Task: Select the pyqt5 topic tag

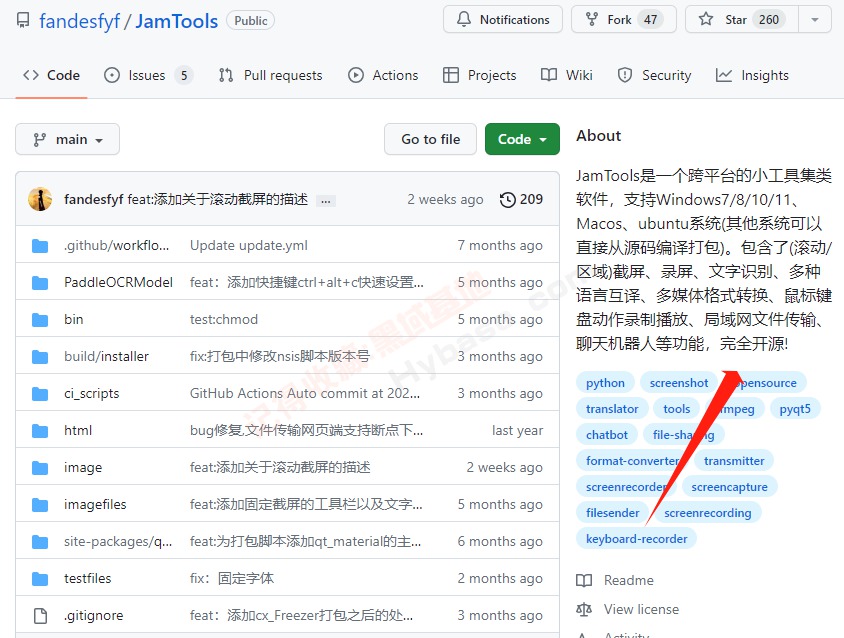Action: click(795, 409)
